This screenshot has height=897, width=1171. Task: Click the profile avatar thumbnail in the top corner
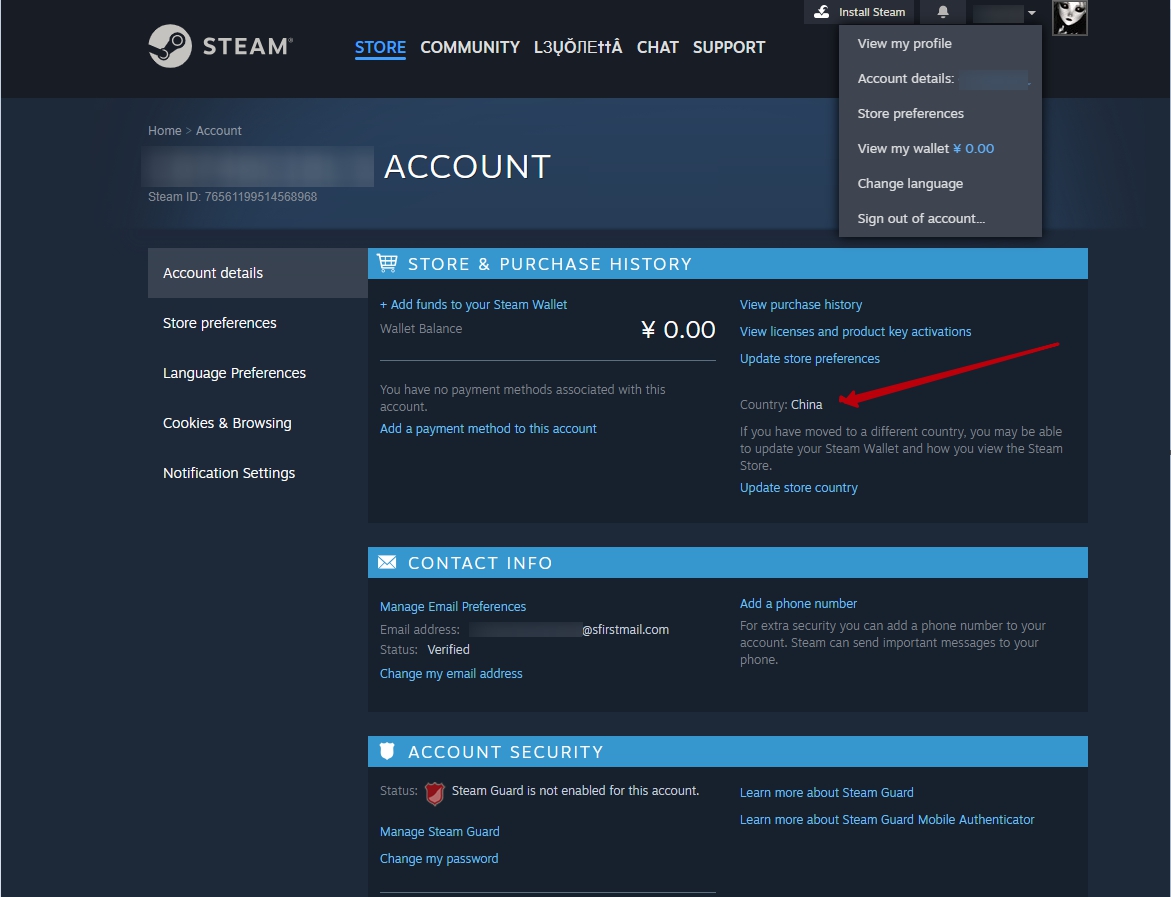pos(1069,17)
